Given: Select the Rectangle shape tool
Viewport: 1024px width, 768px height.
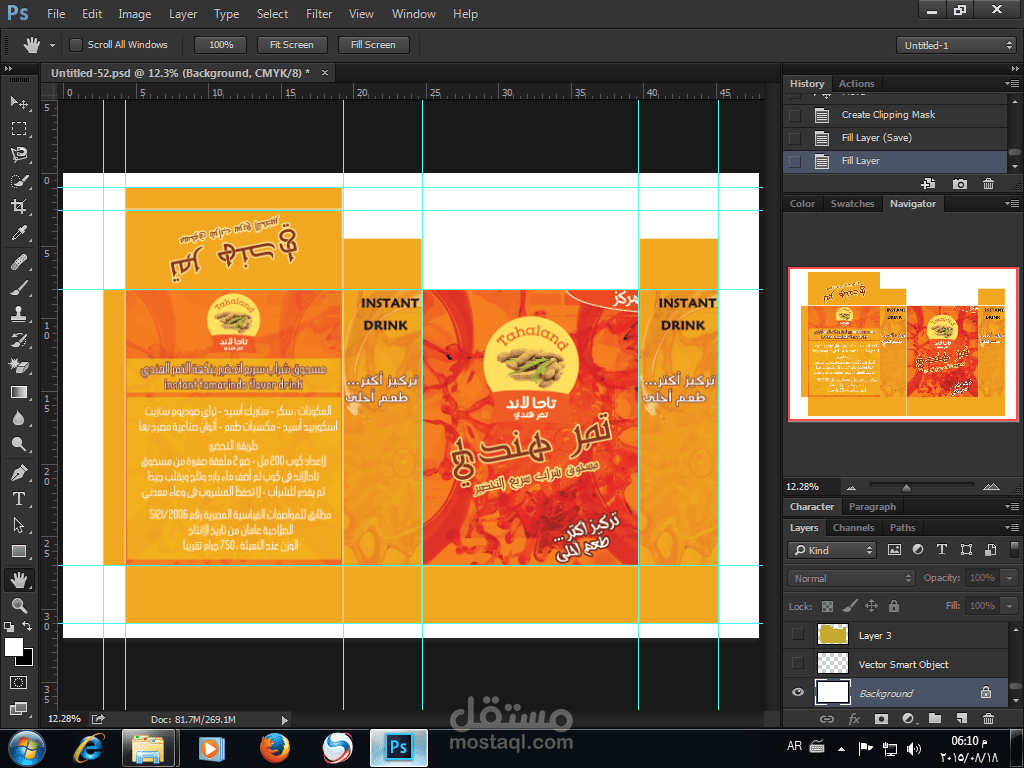Looking at the screenshot, I should 19,551.
